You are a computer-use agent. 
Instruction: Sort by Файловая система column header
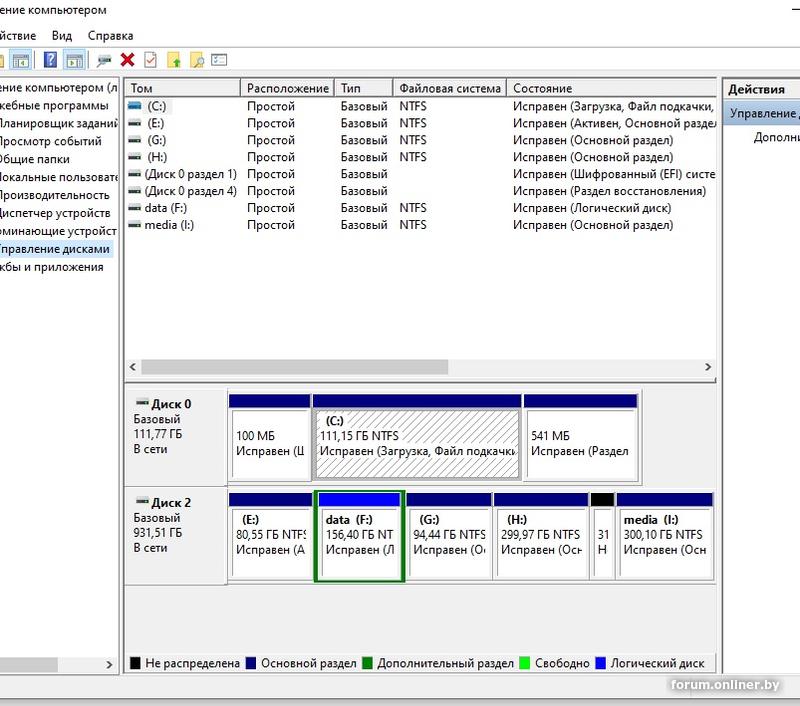click(x=449, y=88)
